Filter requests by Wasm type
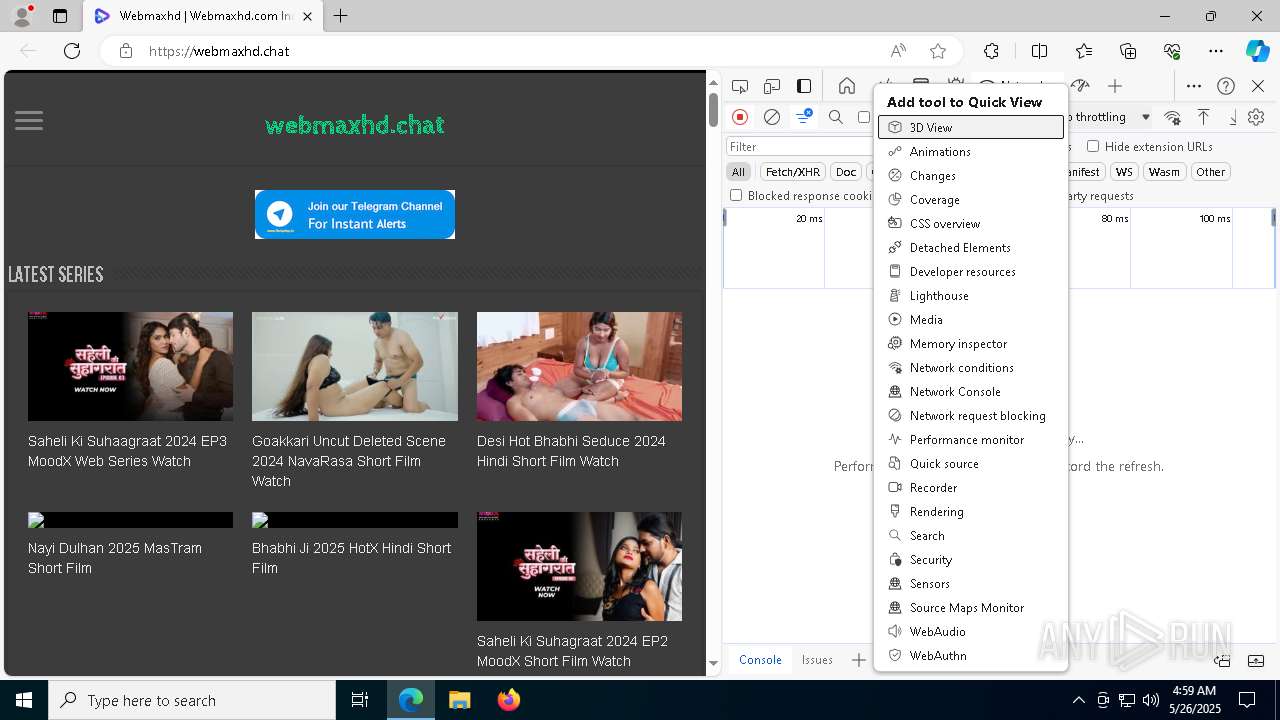1280x720 pixels. (1164, 172)
